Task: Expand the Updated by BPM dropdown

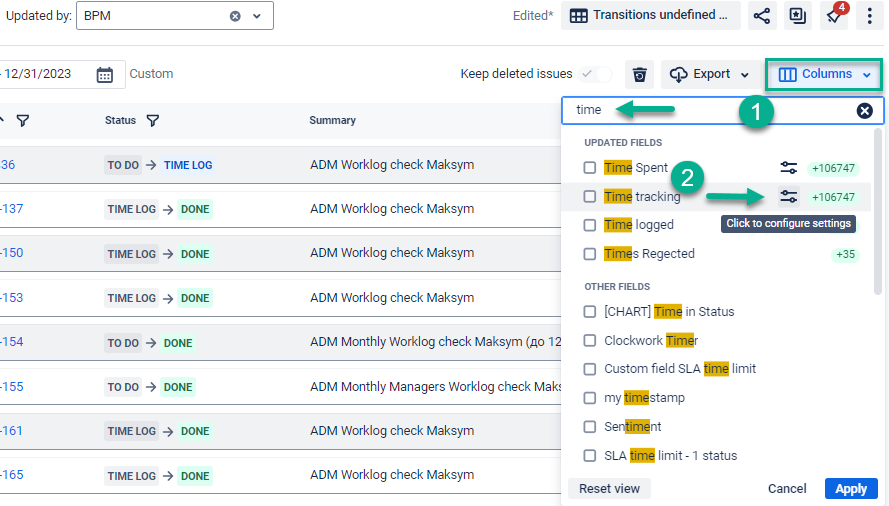Action: click(257, 16)
